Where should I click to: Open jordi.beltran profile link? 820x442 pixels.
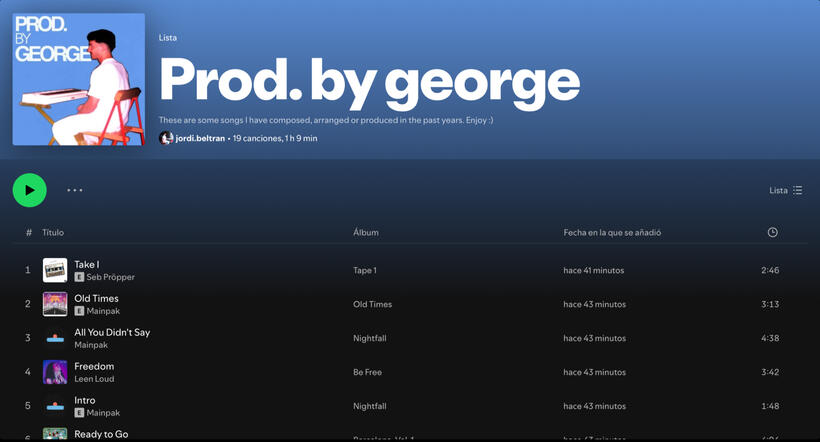tap(200, 139)
